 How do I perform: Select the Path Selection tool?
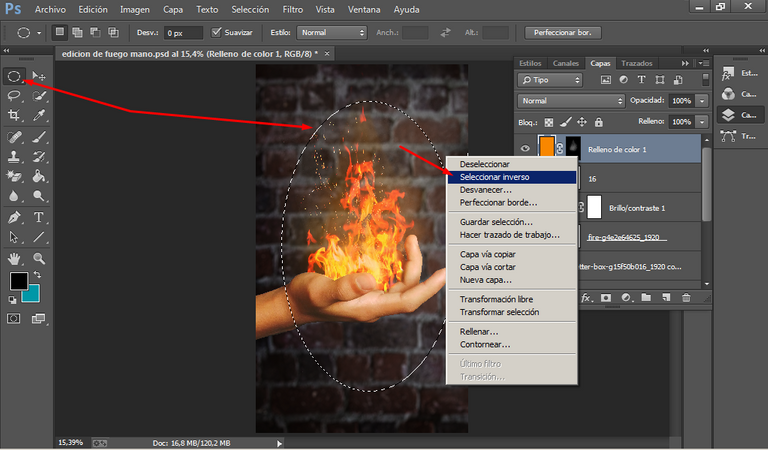coord(14,237)
